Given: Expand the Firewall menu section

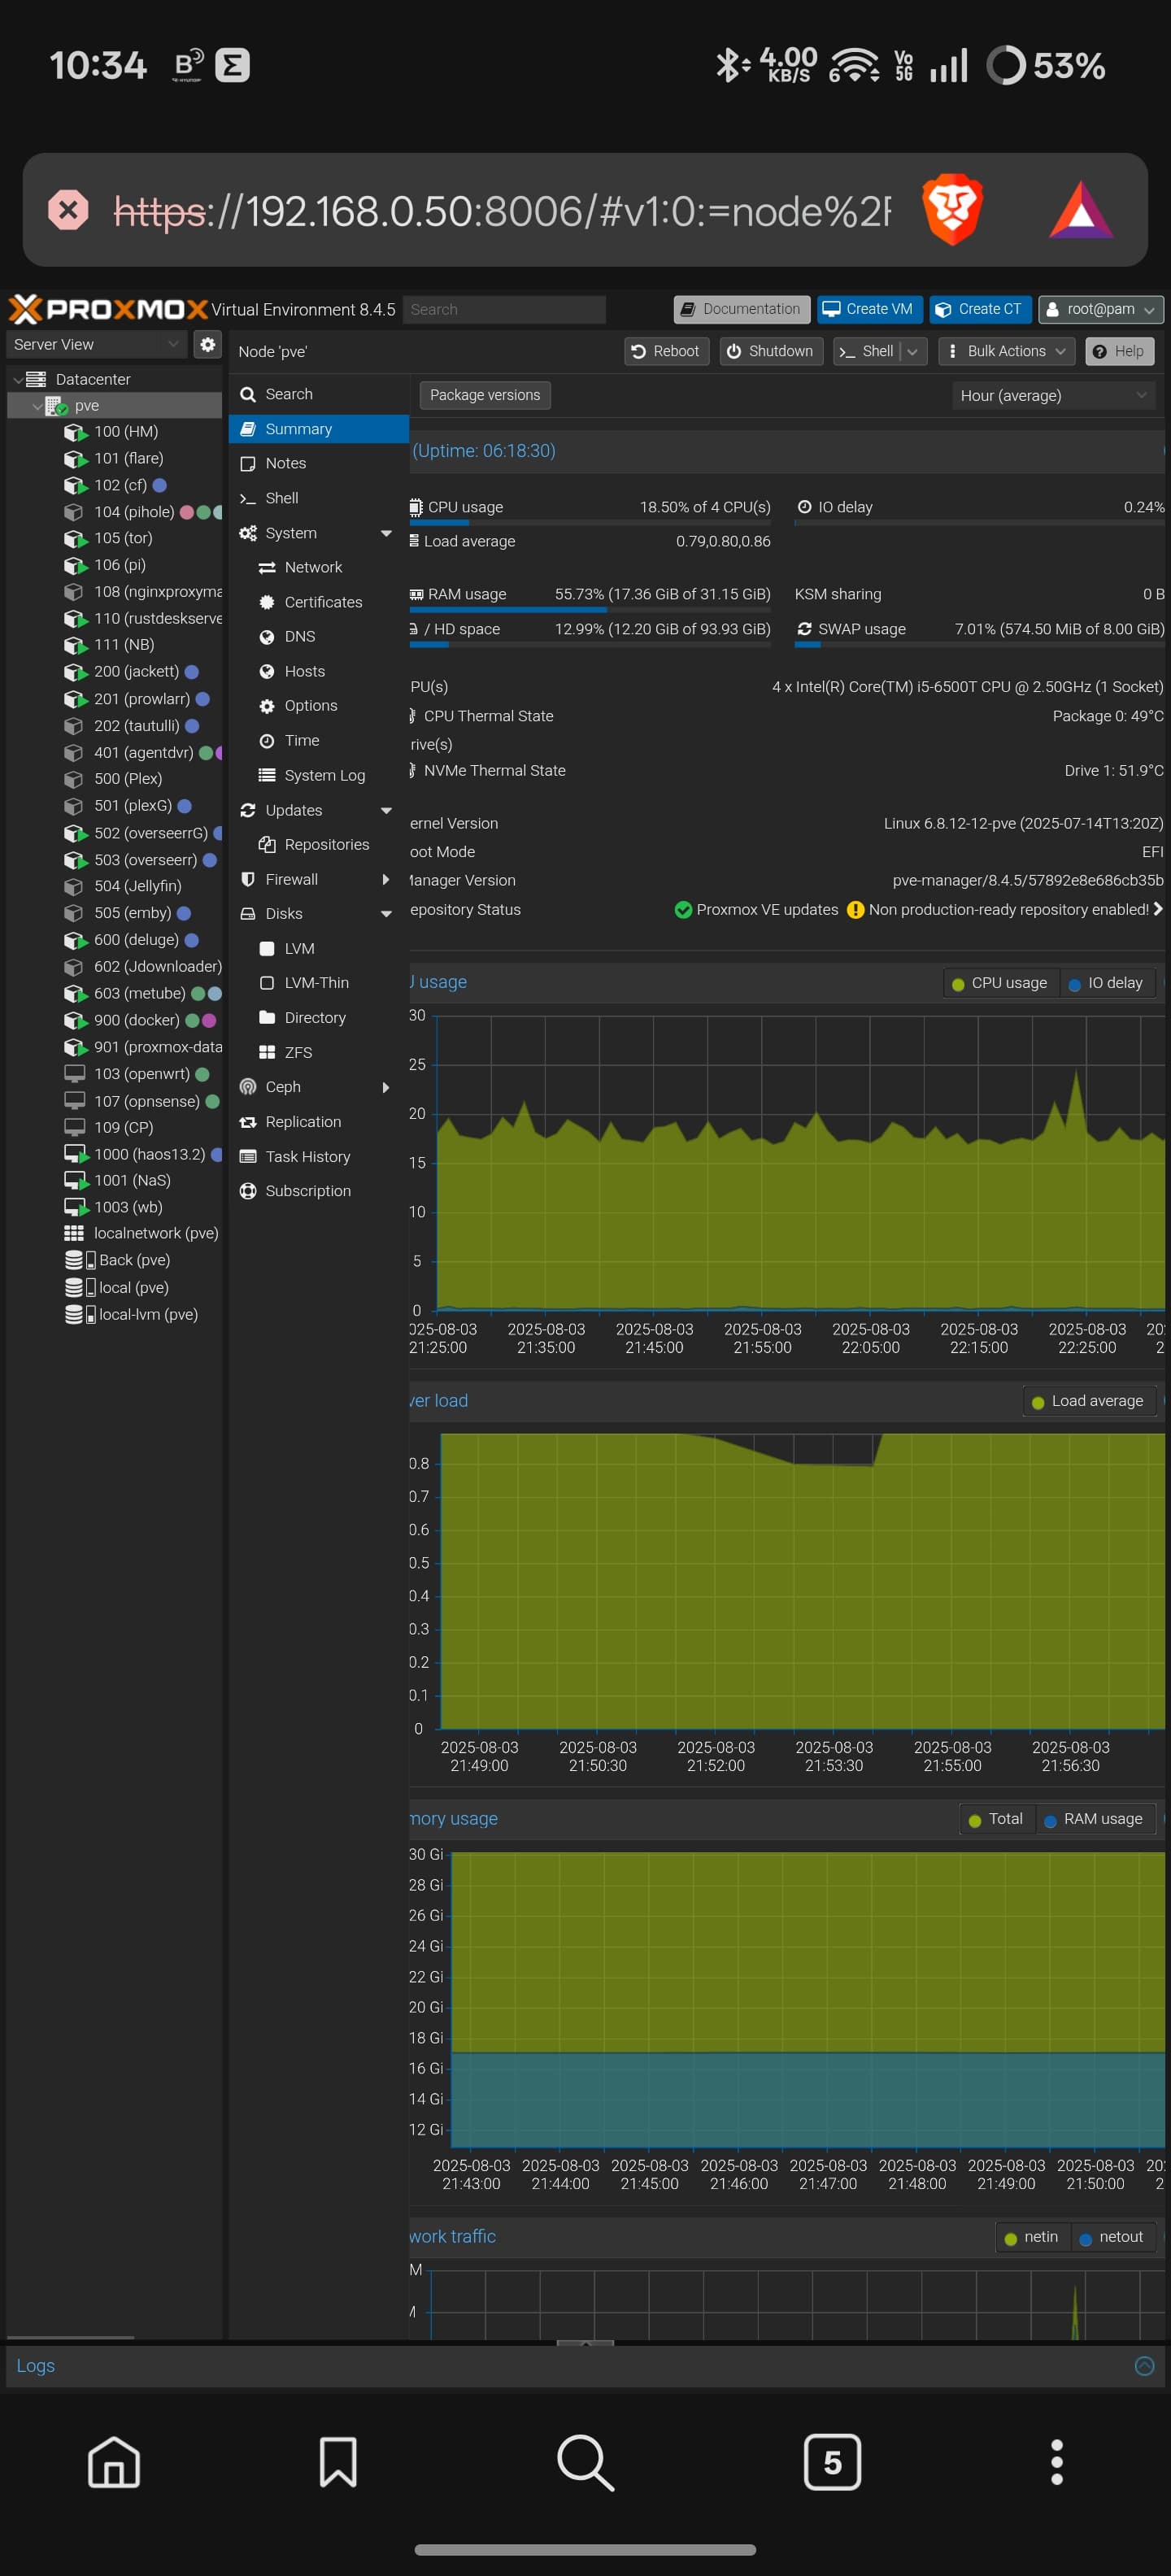Looking at the screenshot, I should pyautogui.click(x=386, y=879).
